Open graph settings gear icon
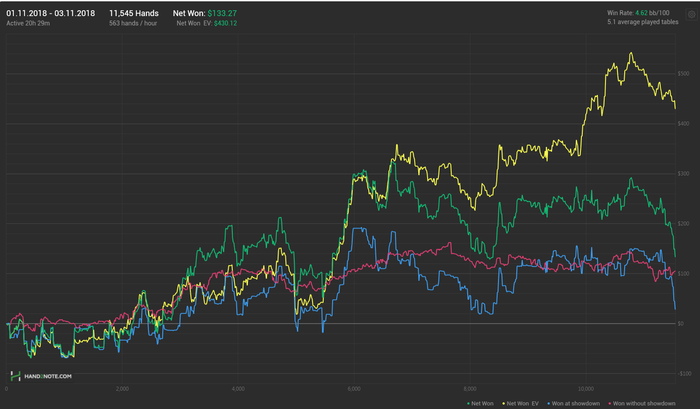Image resolution: width=700 pixels, height=409 pixels. pos(692,14)
